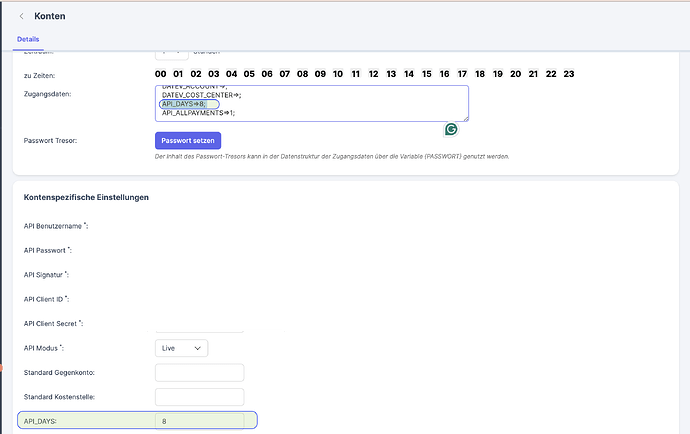690x434 pixels.
Task: Click the API_DAYS input field
Action: point(199,421)
